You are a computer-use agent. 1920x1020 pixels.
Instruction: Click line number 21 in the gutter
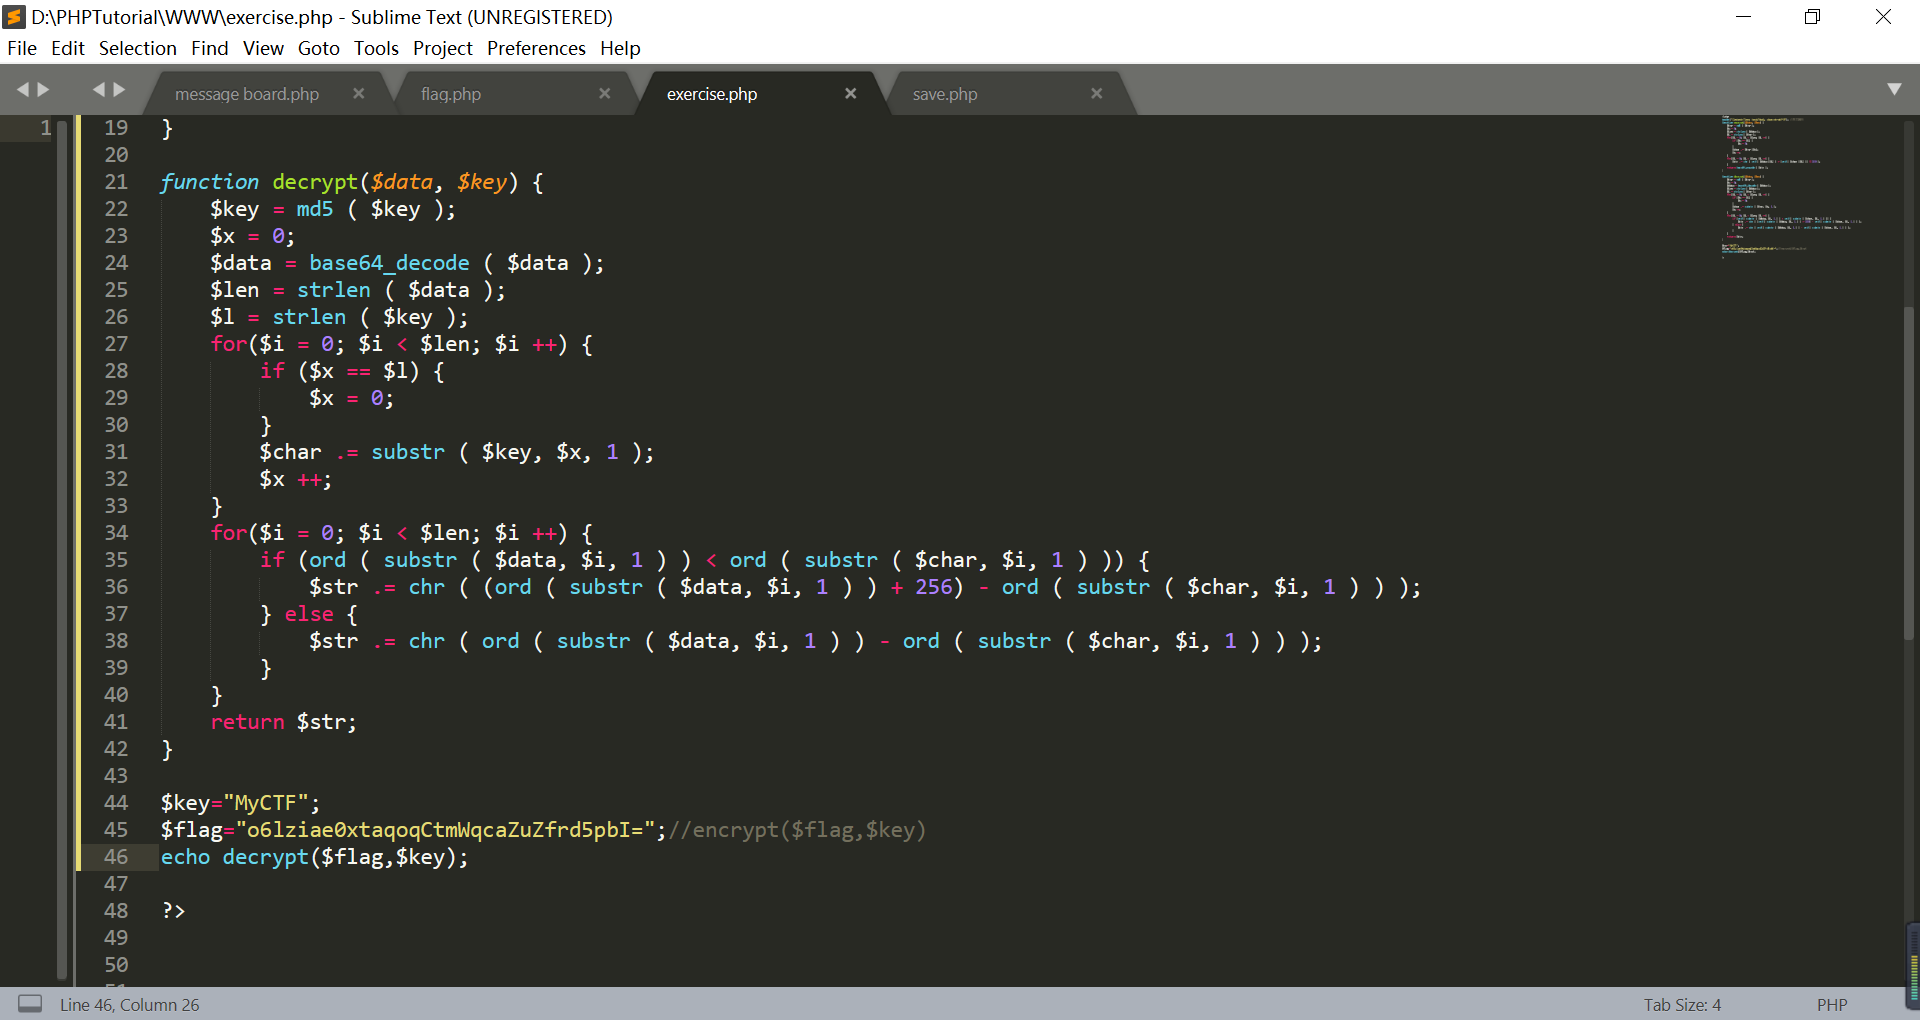point(116,182)
